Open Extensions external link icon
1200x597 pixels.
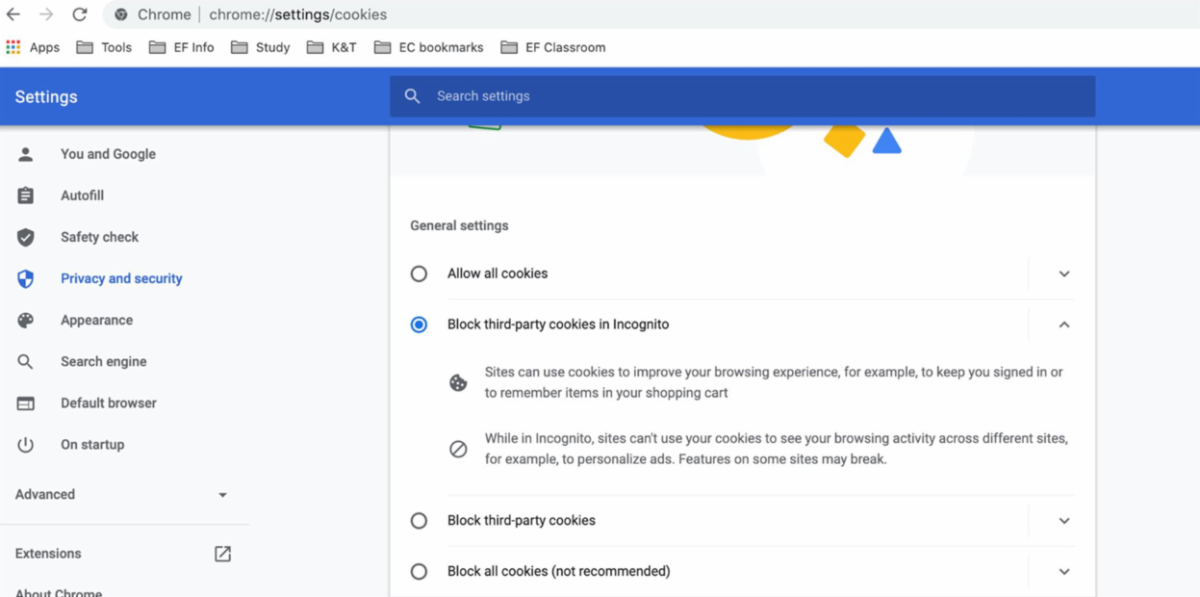pyautogui.click(x=223, y=553)
